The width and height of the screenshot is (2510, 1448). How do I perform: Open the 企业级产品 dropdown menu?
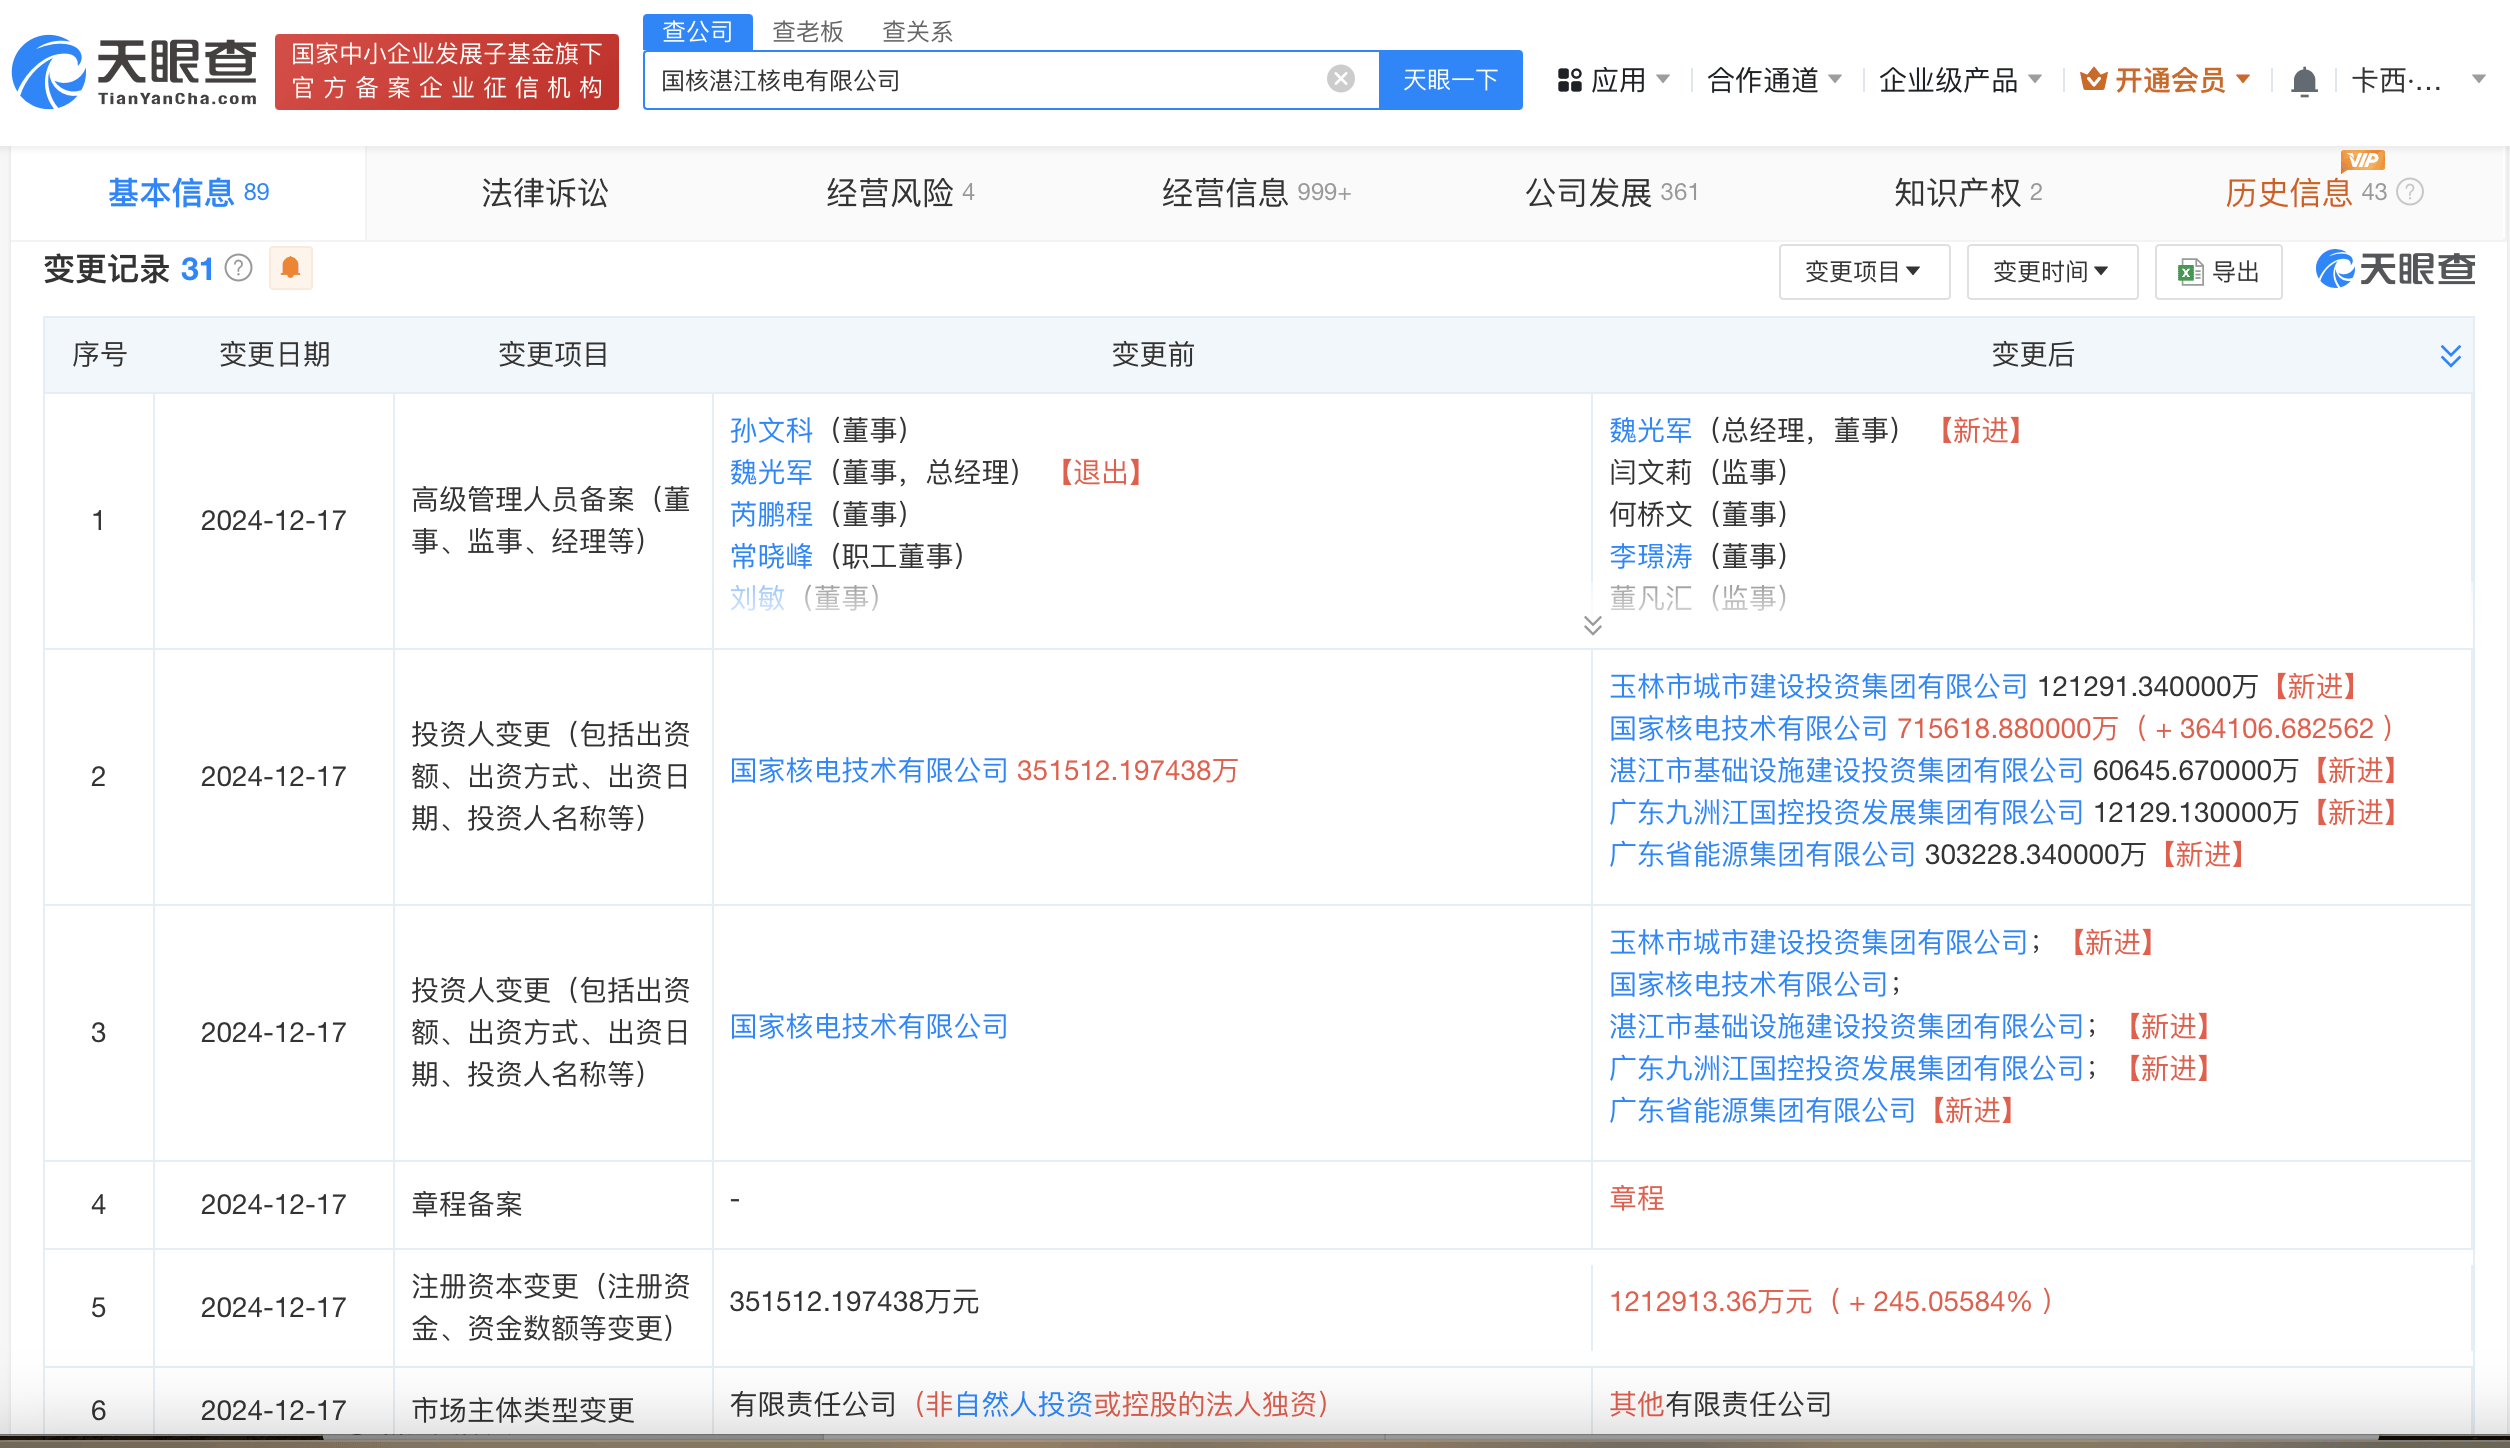pos(1959,80)
